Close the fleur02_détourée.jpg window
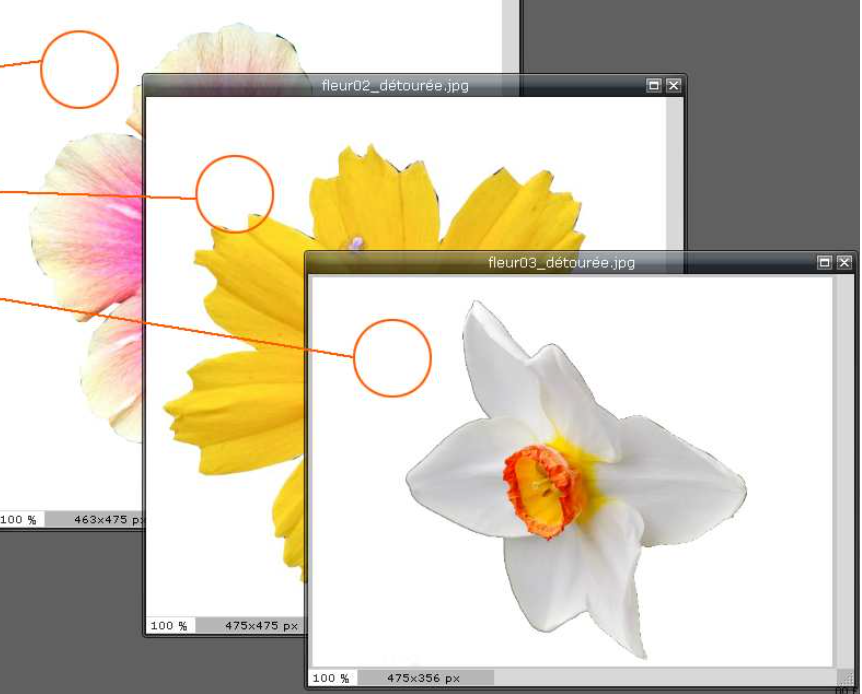This screenshot has height=694, width=862. click(x=673, y=85)
